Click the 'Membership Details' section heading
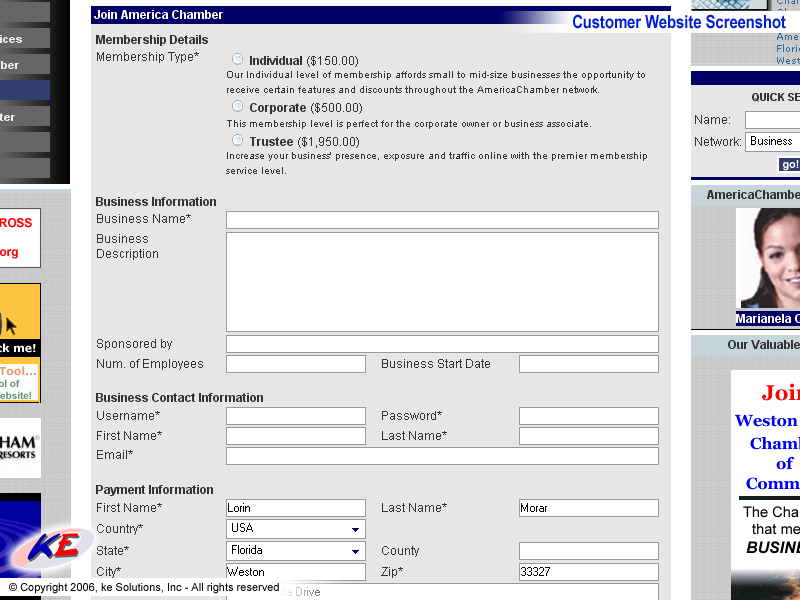The height and width of the screenshot is (600, 800). (152, 40)
